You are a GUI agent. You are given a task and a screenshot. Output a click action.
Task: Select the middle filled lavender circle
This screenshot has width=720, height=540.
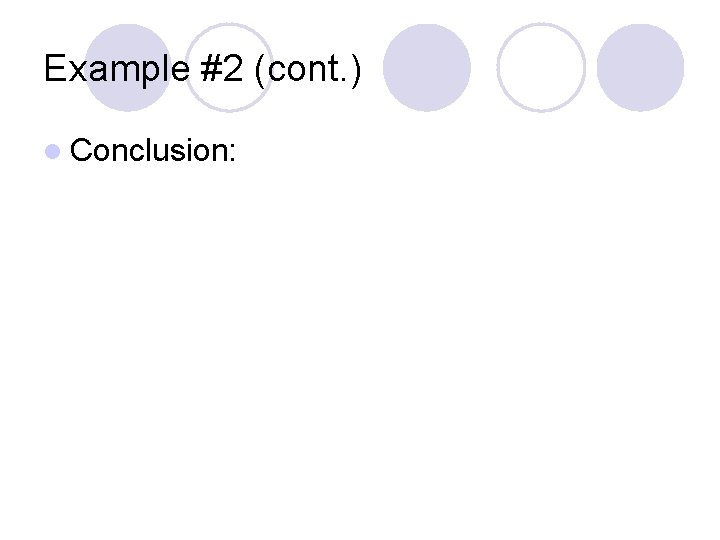pos(427,67)
